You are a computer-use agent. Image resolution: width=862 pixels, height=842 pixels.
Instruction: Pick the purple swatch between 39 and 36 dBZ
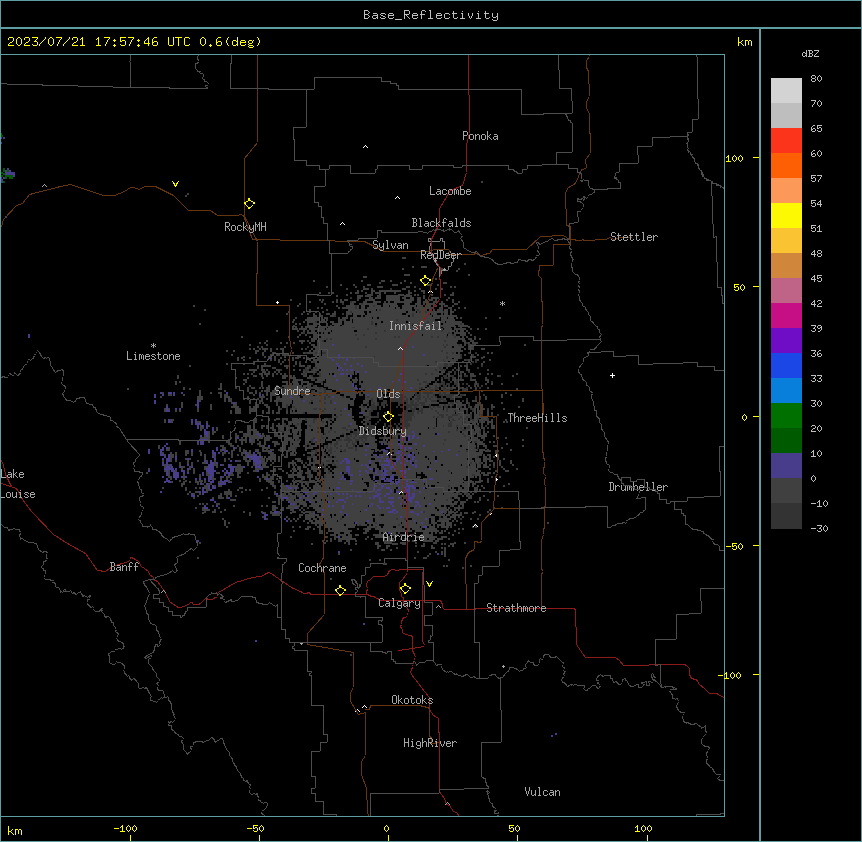[x=786, y=341]
